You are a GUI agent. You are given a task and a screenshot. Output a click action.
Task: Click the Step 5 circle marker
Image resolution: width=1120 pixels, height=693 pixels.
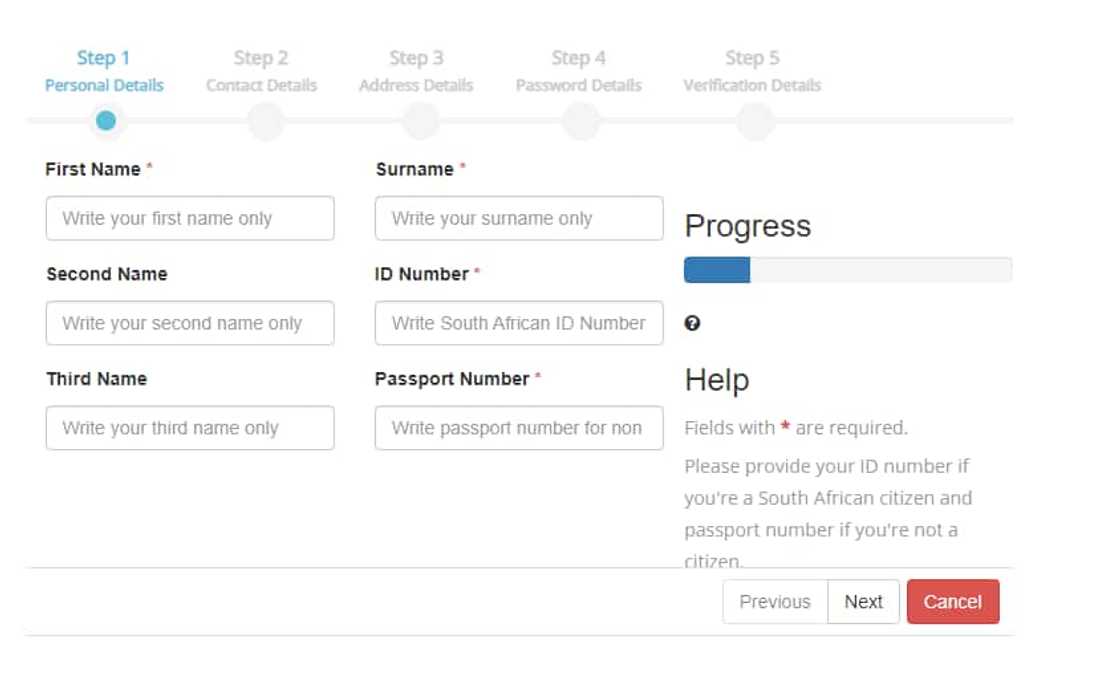755,122
